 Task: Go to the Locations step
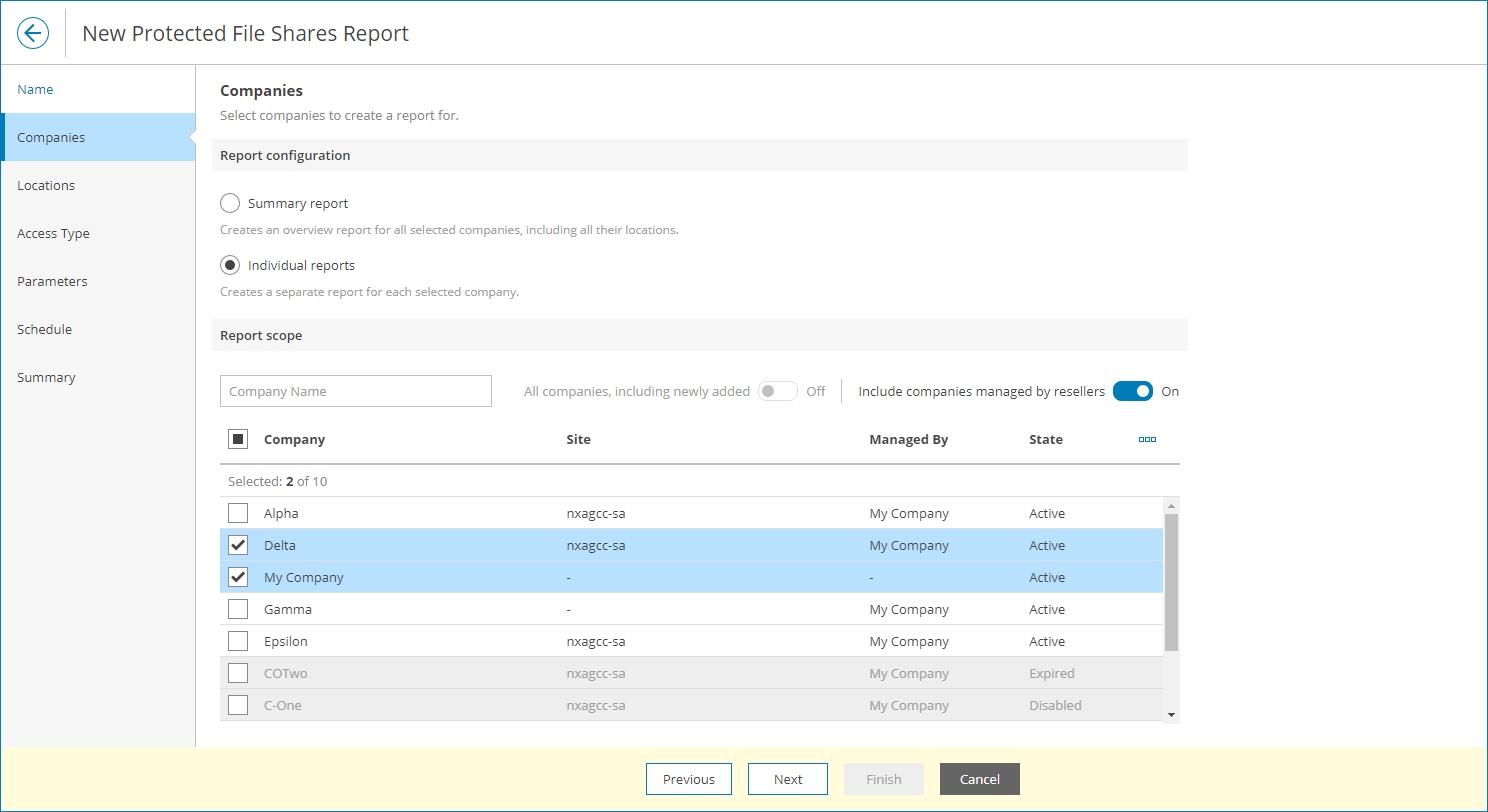click(46, 185)
